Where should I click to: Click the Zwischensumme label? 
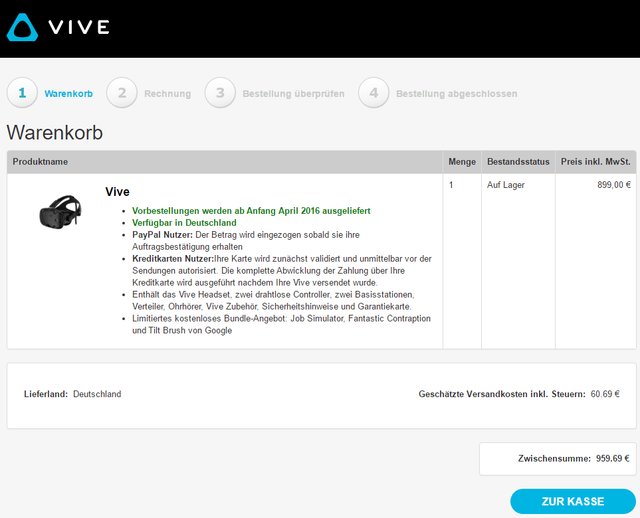554,458
